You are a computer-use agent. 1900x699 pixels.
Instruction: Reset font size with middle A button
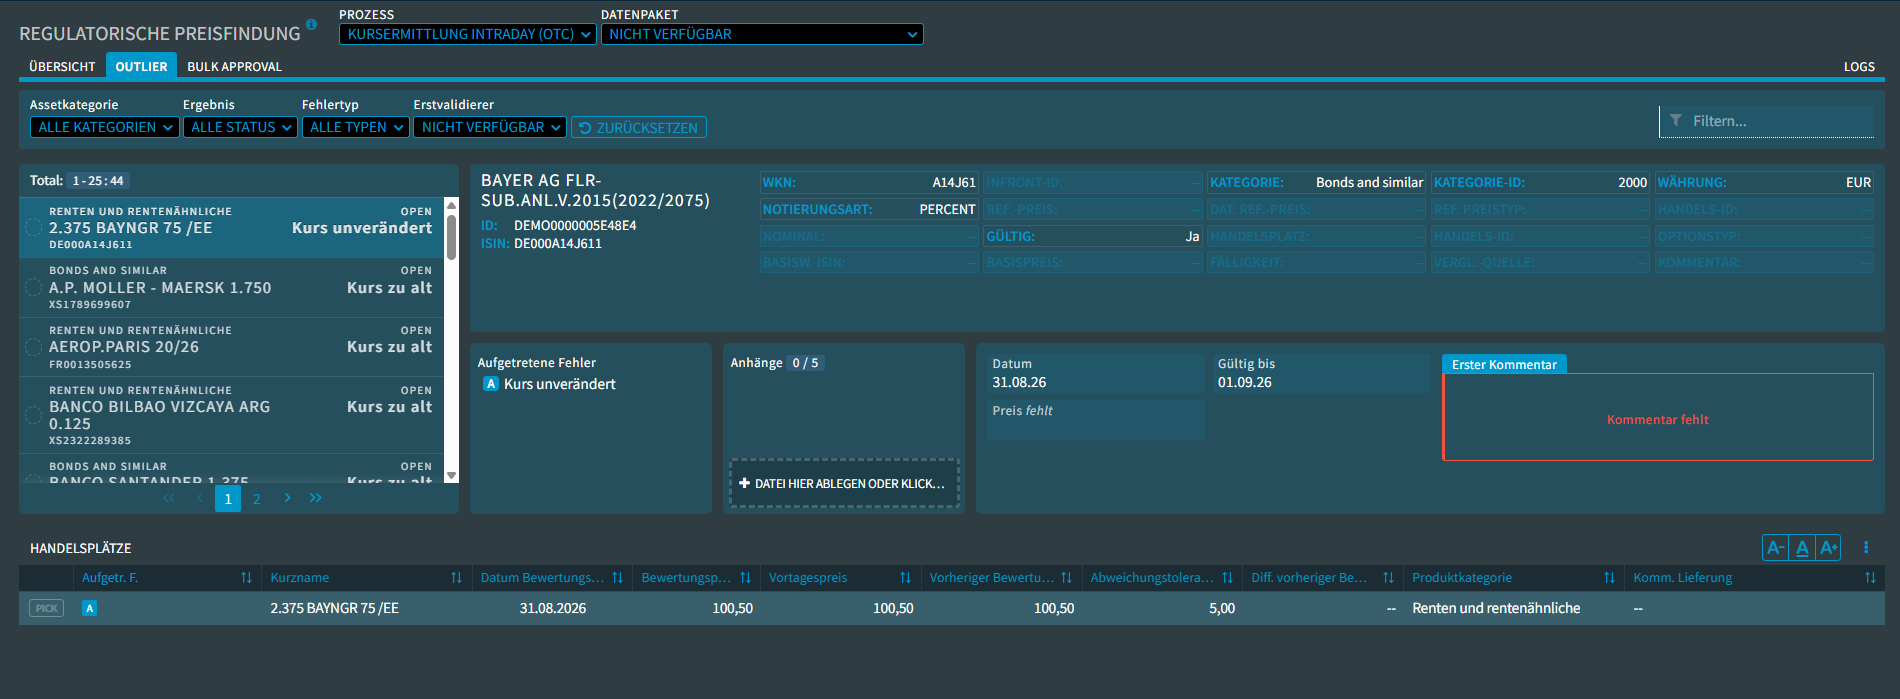click(1802, 547)
